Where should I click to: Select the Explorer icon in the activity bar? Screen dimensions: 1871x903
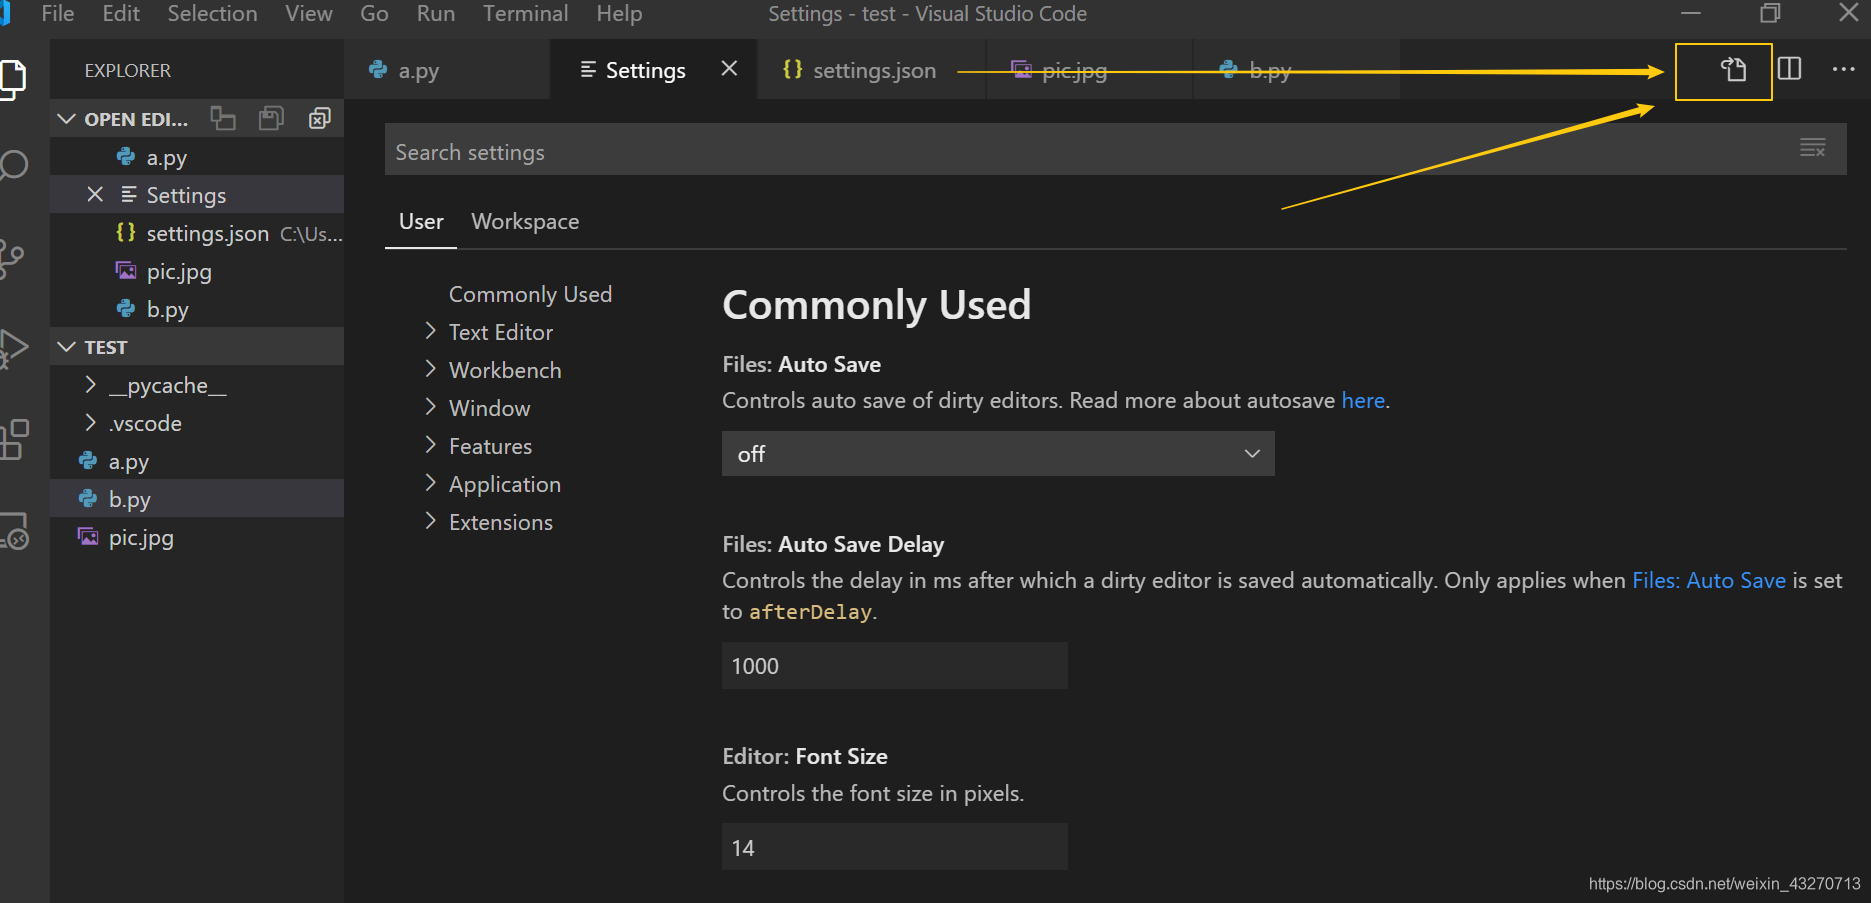click(15, 78)
